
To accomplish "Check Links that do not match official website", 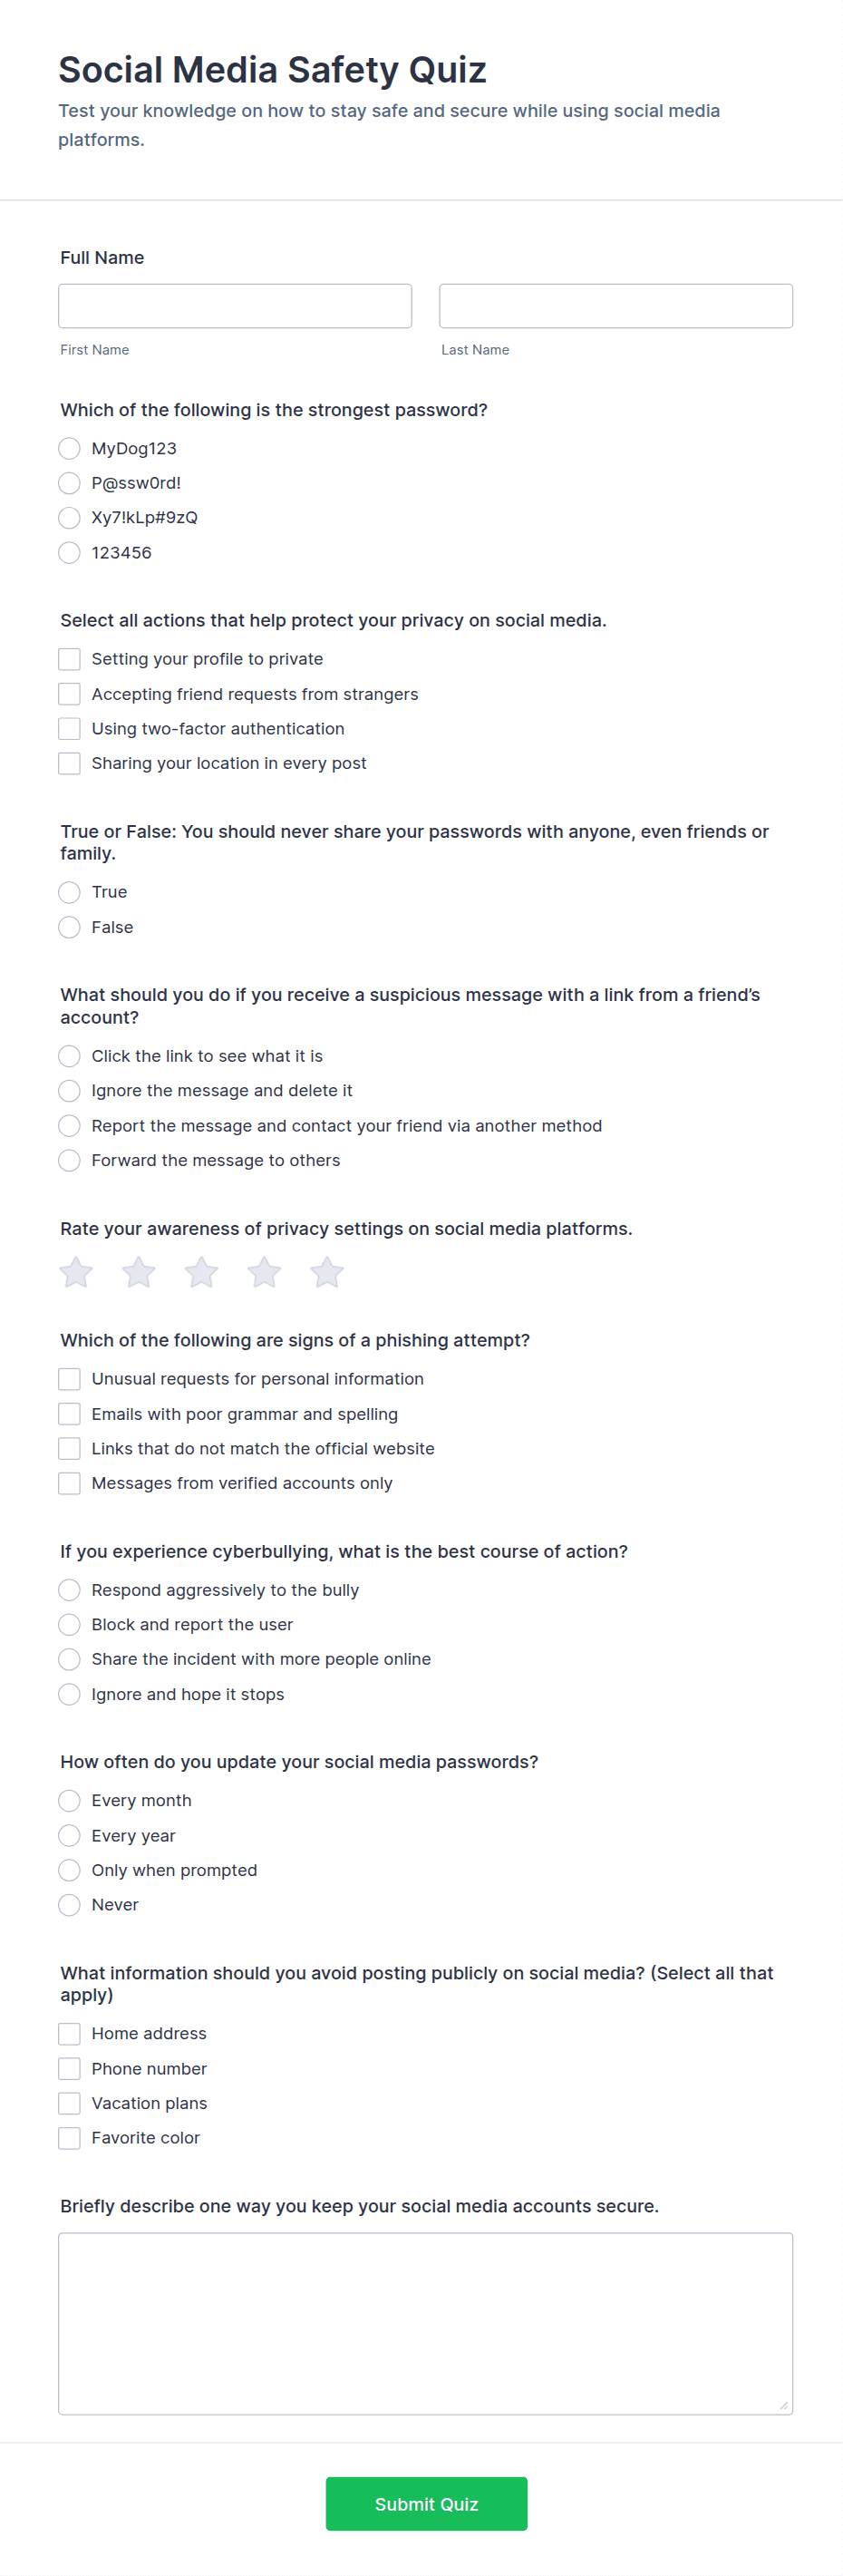I will pos(69,1449).
